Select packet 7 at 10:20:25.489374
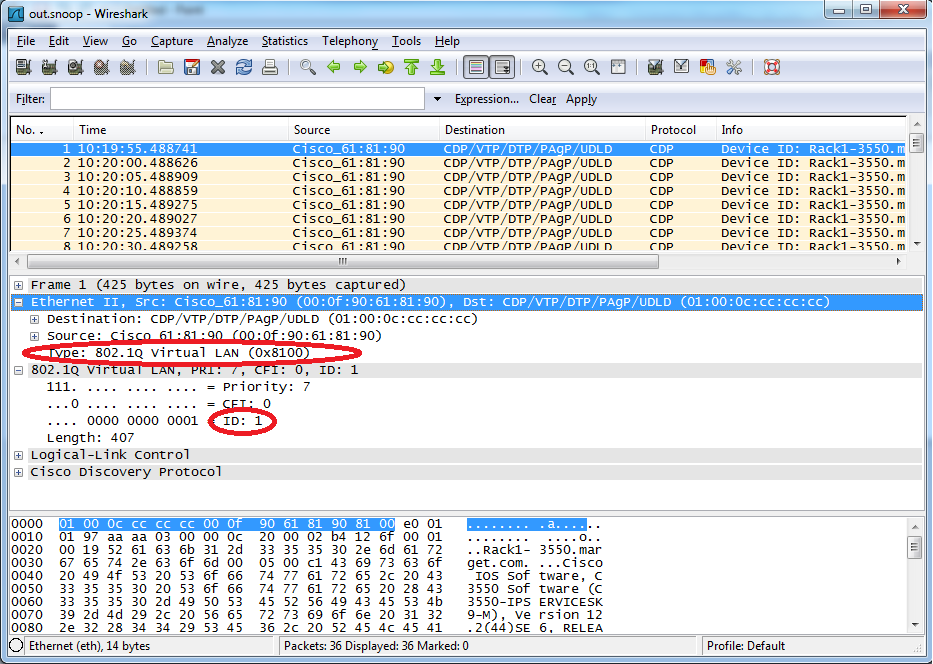The image size is (933, 664). [x=458, y=233]
